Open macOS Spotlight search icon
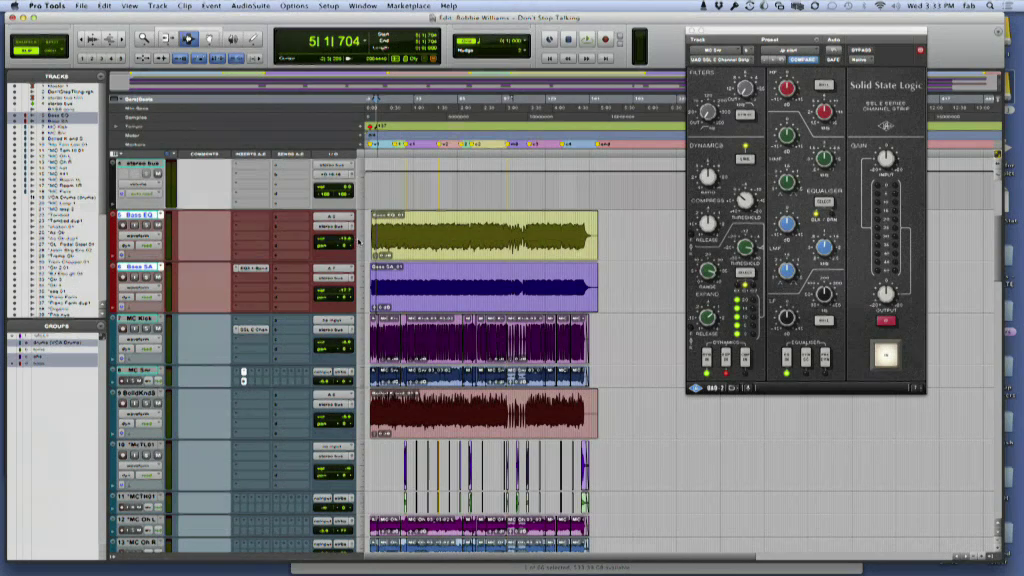 pos(990,6)
